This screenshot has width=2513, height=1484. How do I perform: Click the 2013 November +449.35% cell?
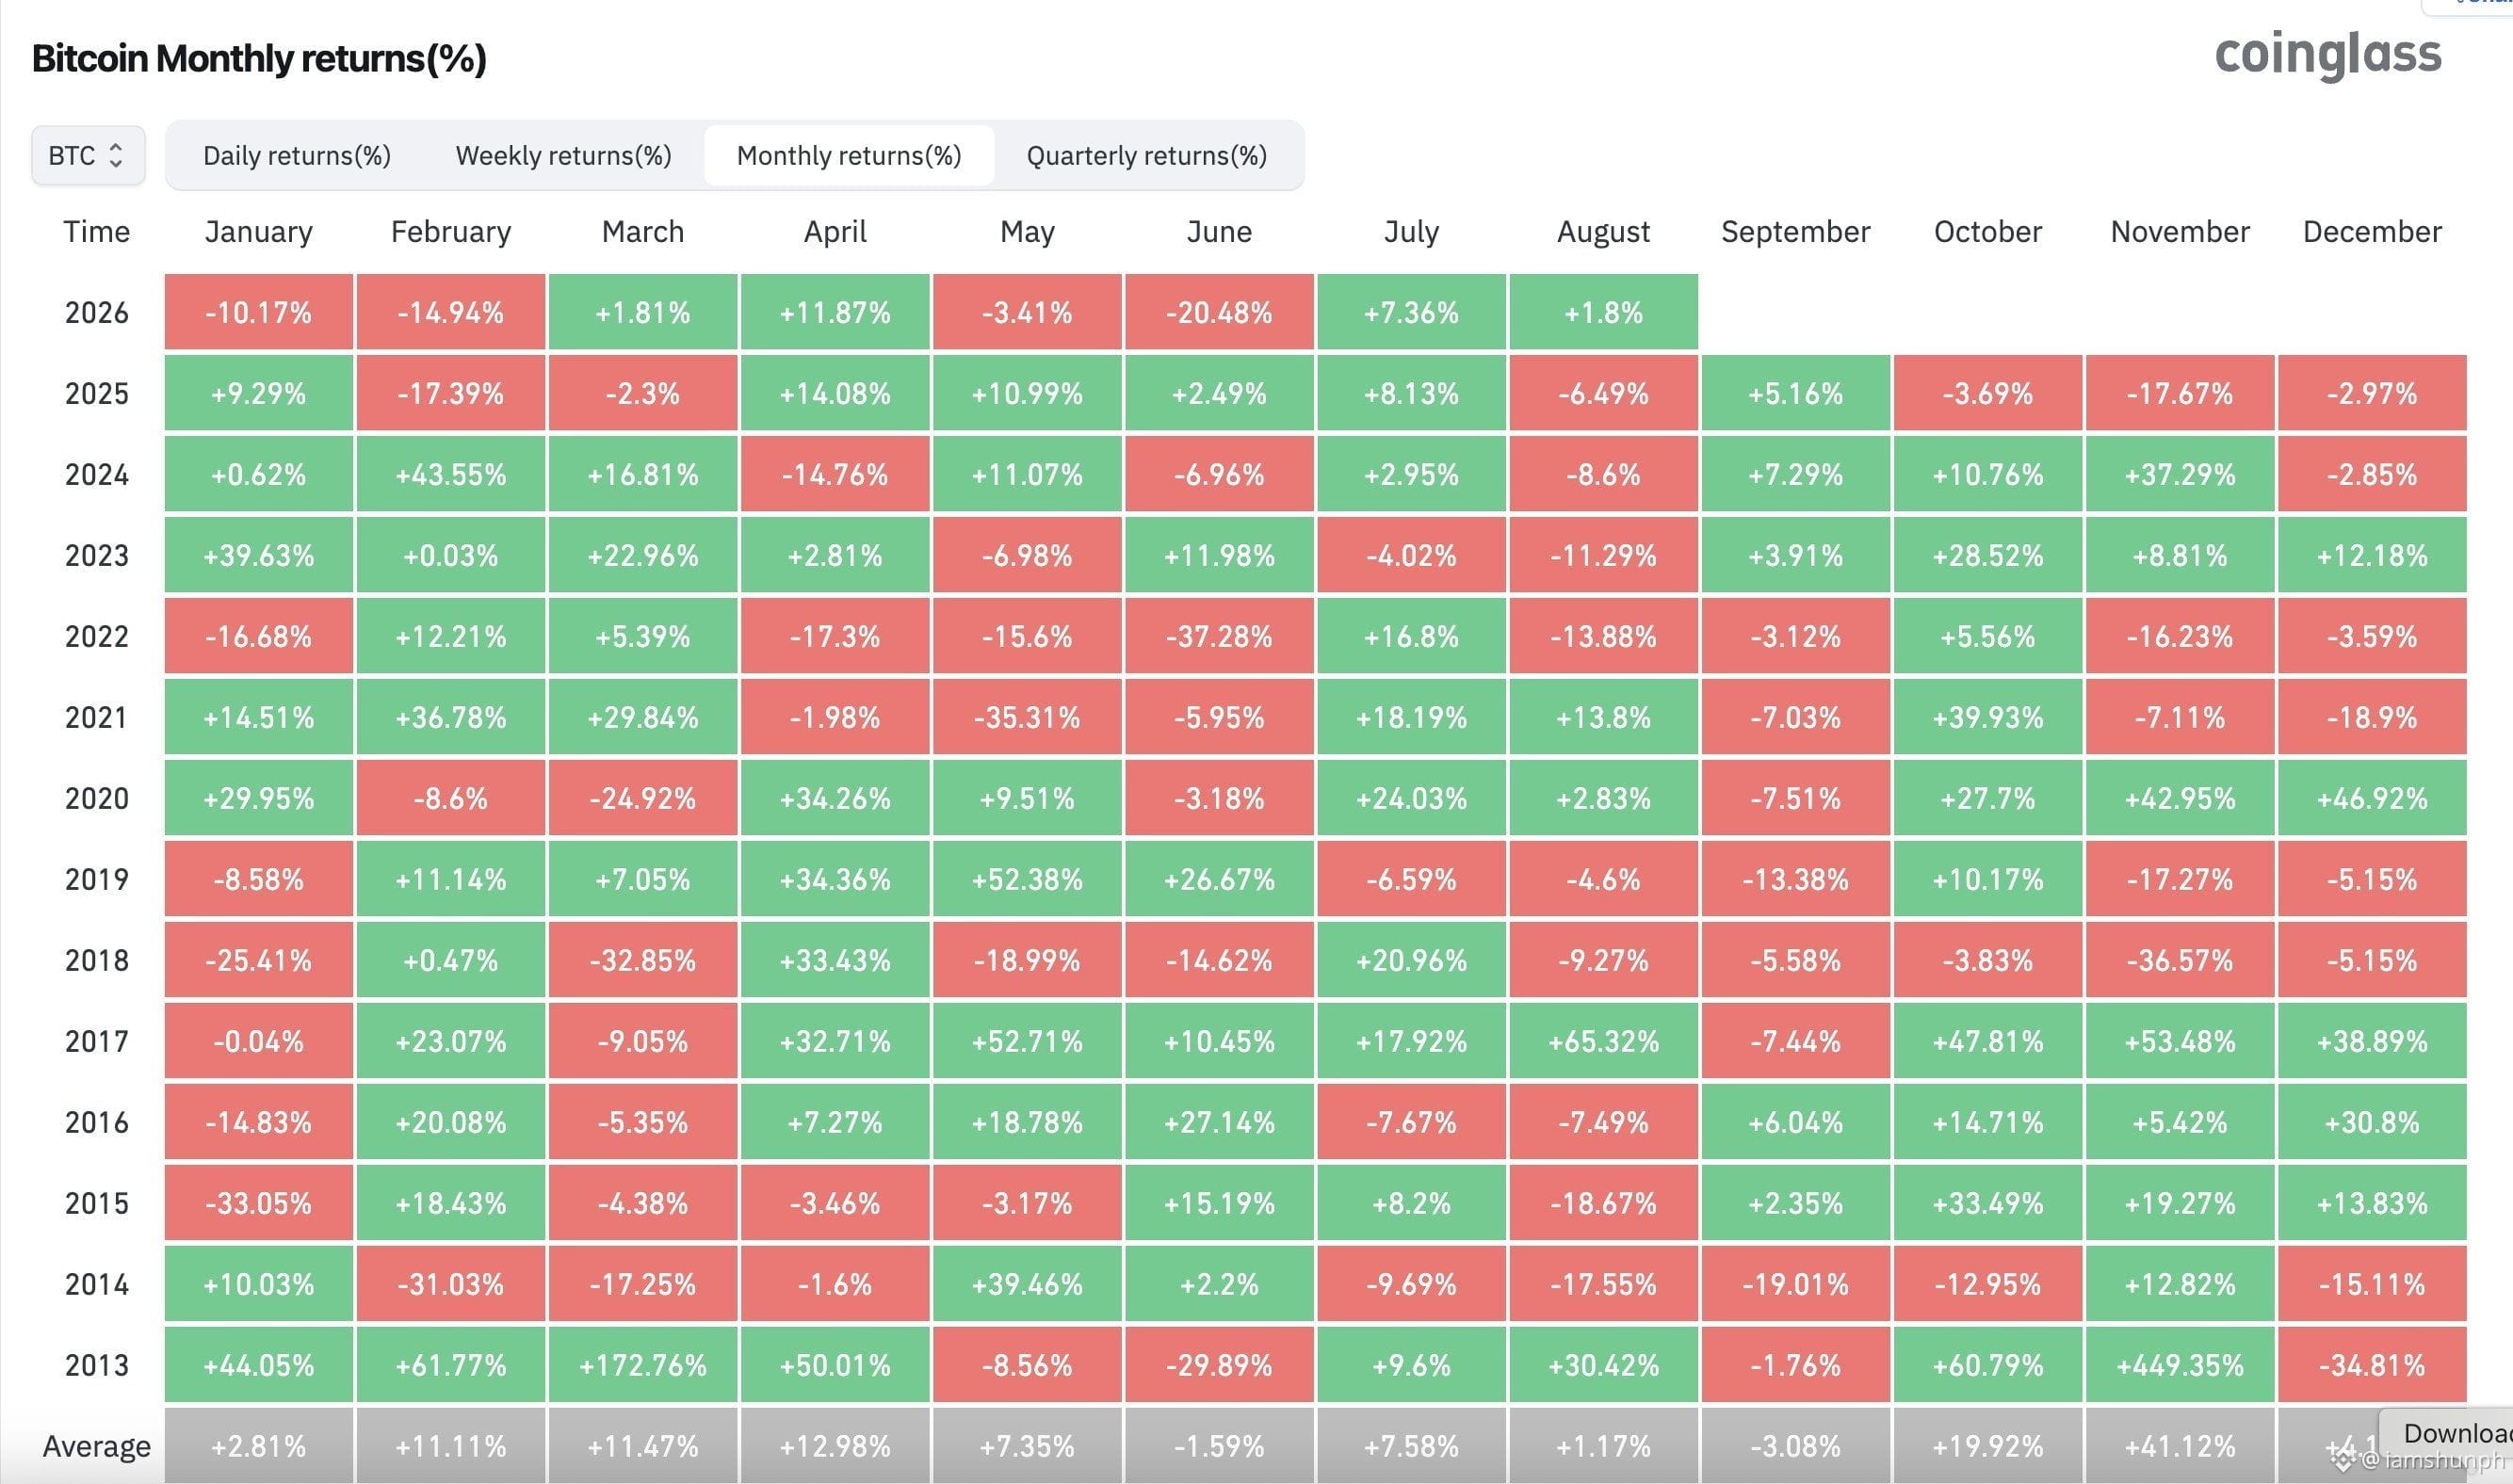[2180, 1364]
